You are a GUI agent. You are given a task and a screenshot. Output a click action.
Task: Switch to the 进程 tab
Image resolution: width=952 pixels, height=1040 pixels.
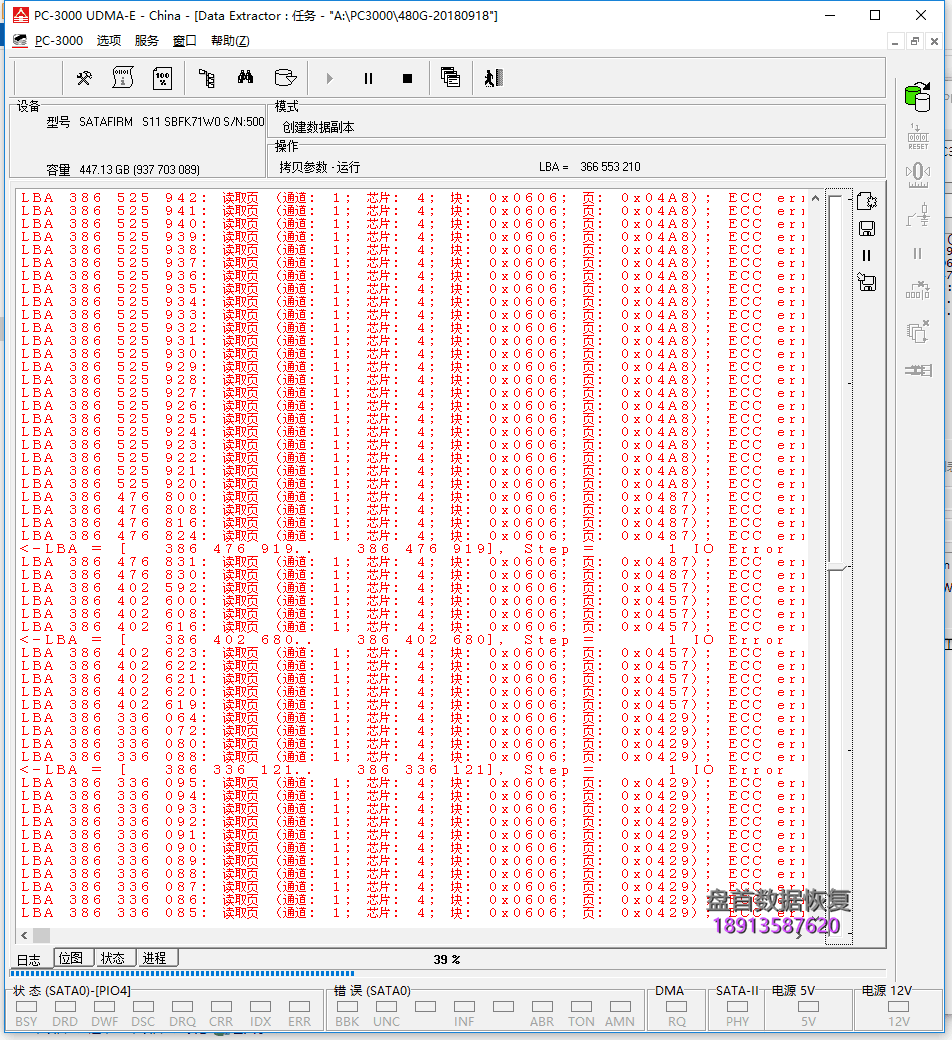[154, 958]
